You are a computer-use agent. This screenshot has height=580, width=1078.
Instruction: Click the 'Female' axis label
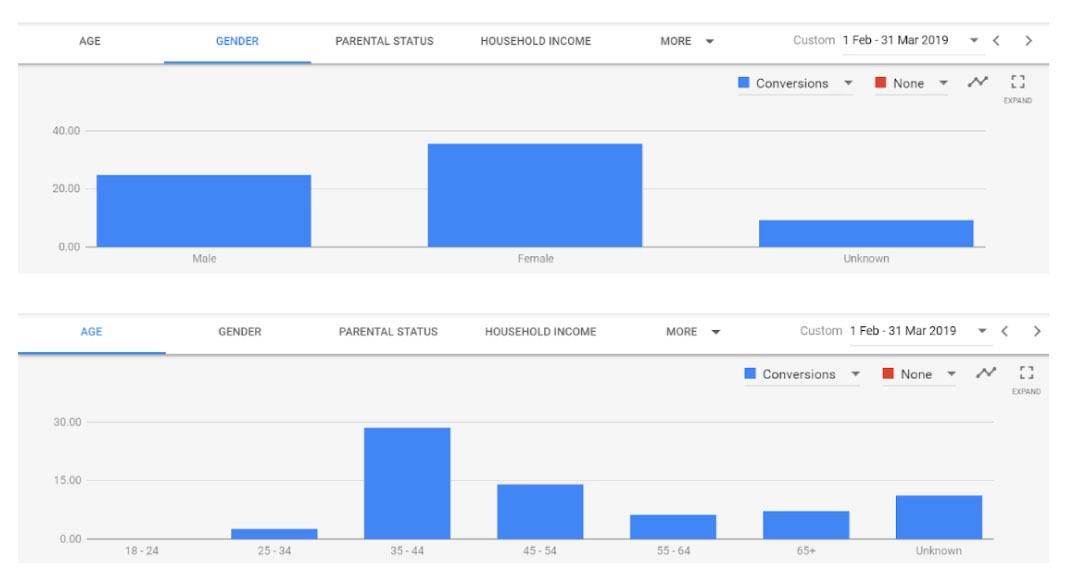point(536,258)
